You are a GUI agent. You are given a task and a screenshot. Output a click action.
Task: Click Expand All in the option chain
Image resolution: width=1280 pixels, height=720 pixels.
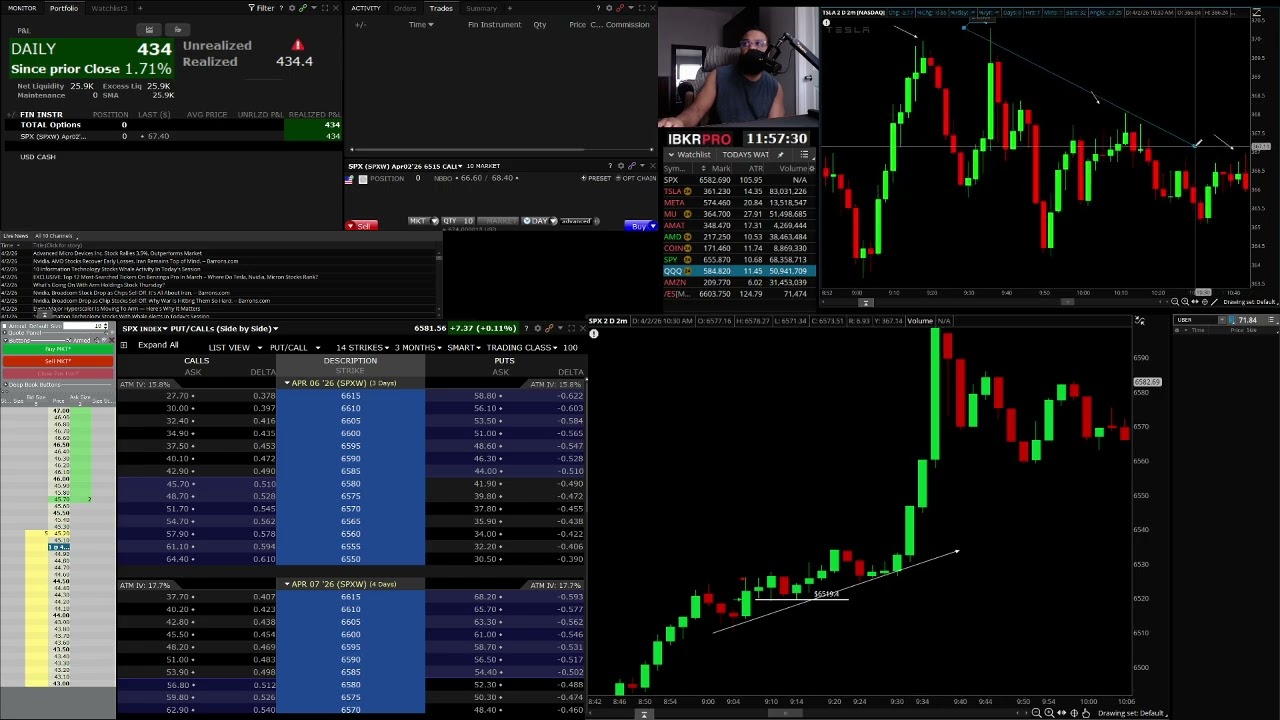tap(158, 346)
